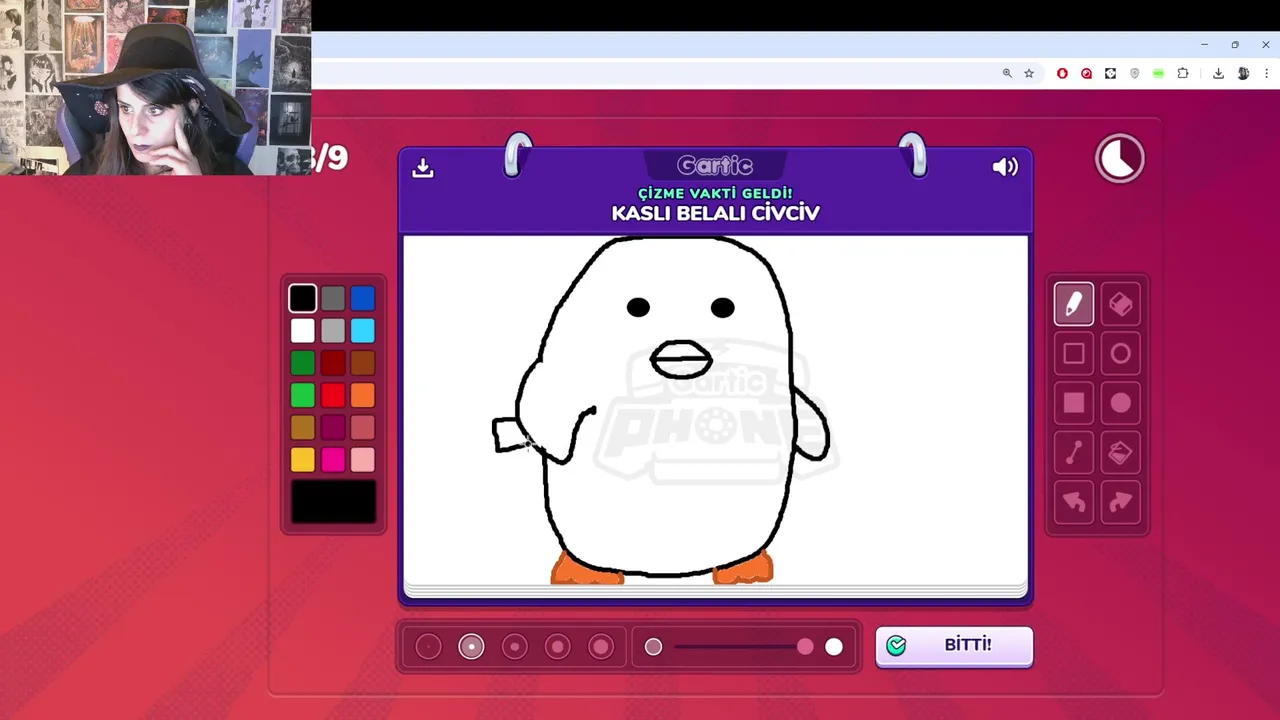1280x720 pixels.
Task: Pick the light gray color swatch
Action: (333, 330)
